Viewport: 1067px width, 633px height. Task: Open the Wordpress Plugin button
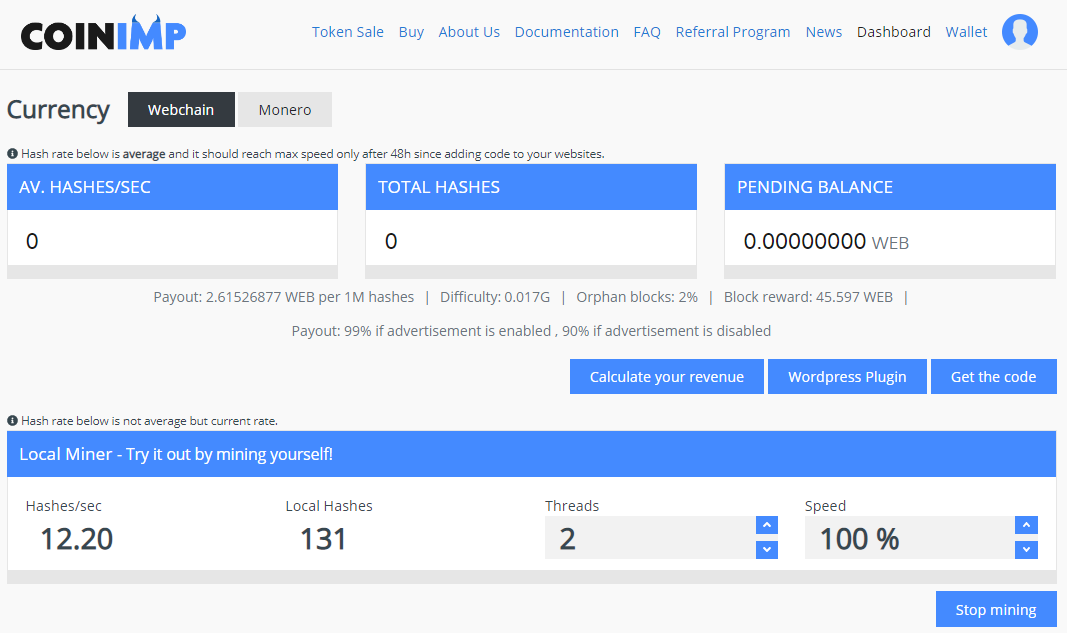point(847,376)
